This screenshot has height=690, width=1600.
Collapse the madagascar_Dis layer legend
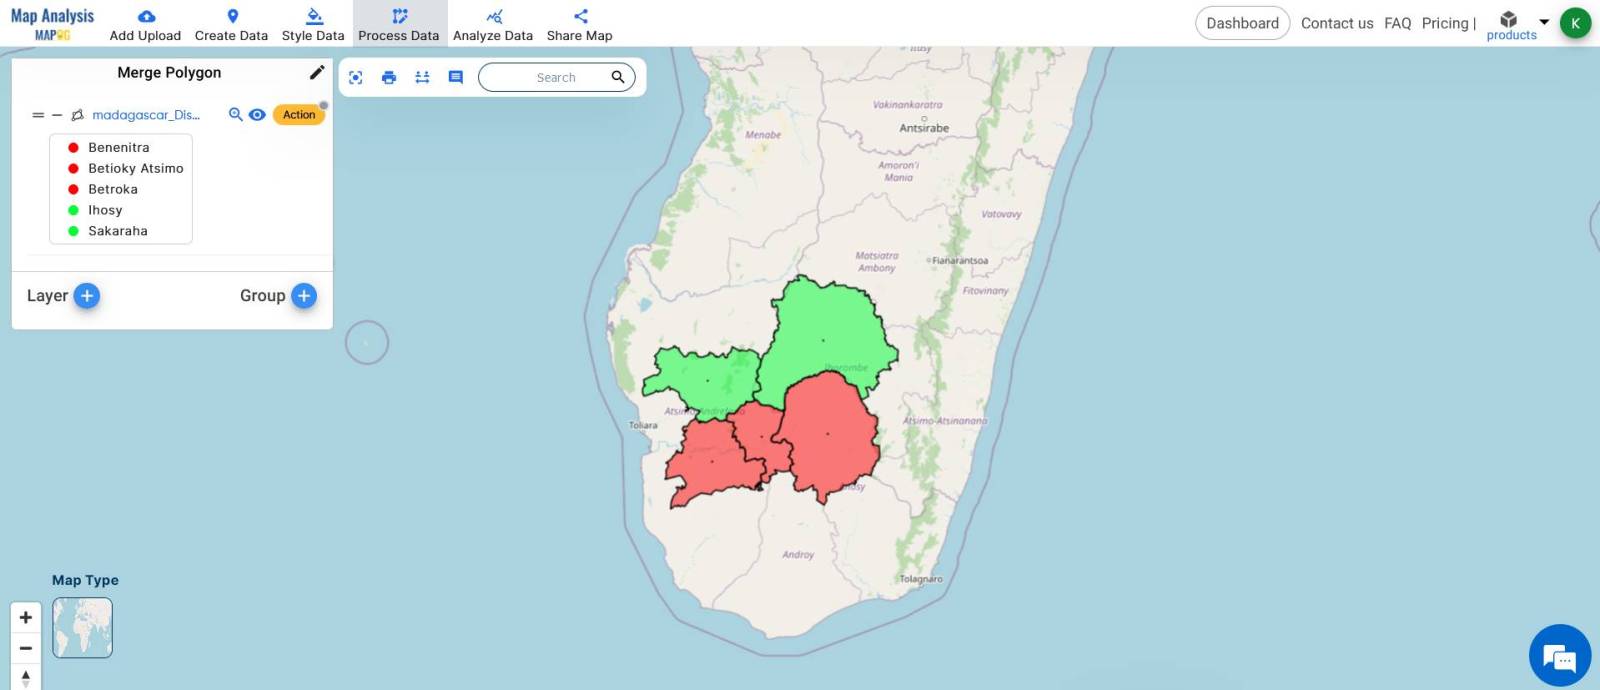point(57,115)
